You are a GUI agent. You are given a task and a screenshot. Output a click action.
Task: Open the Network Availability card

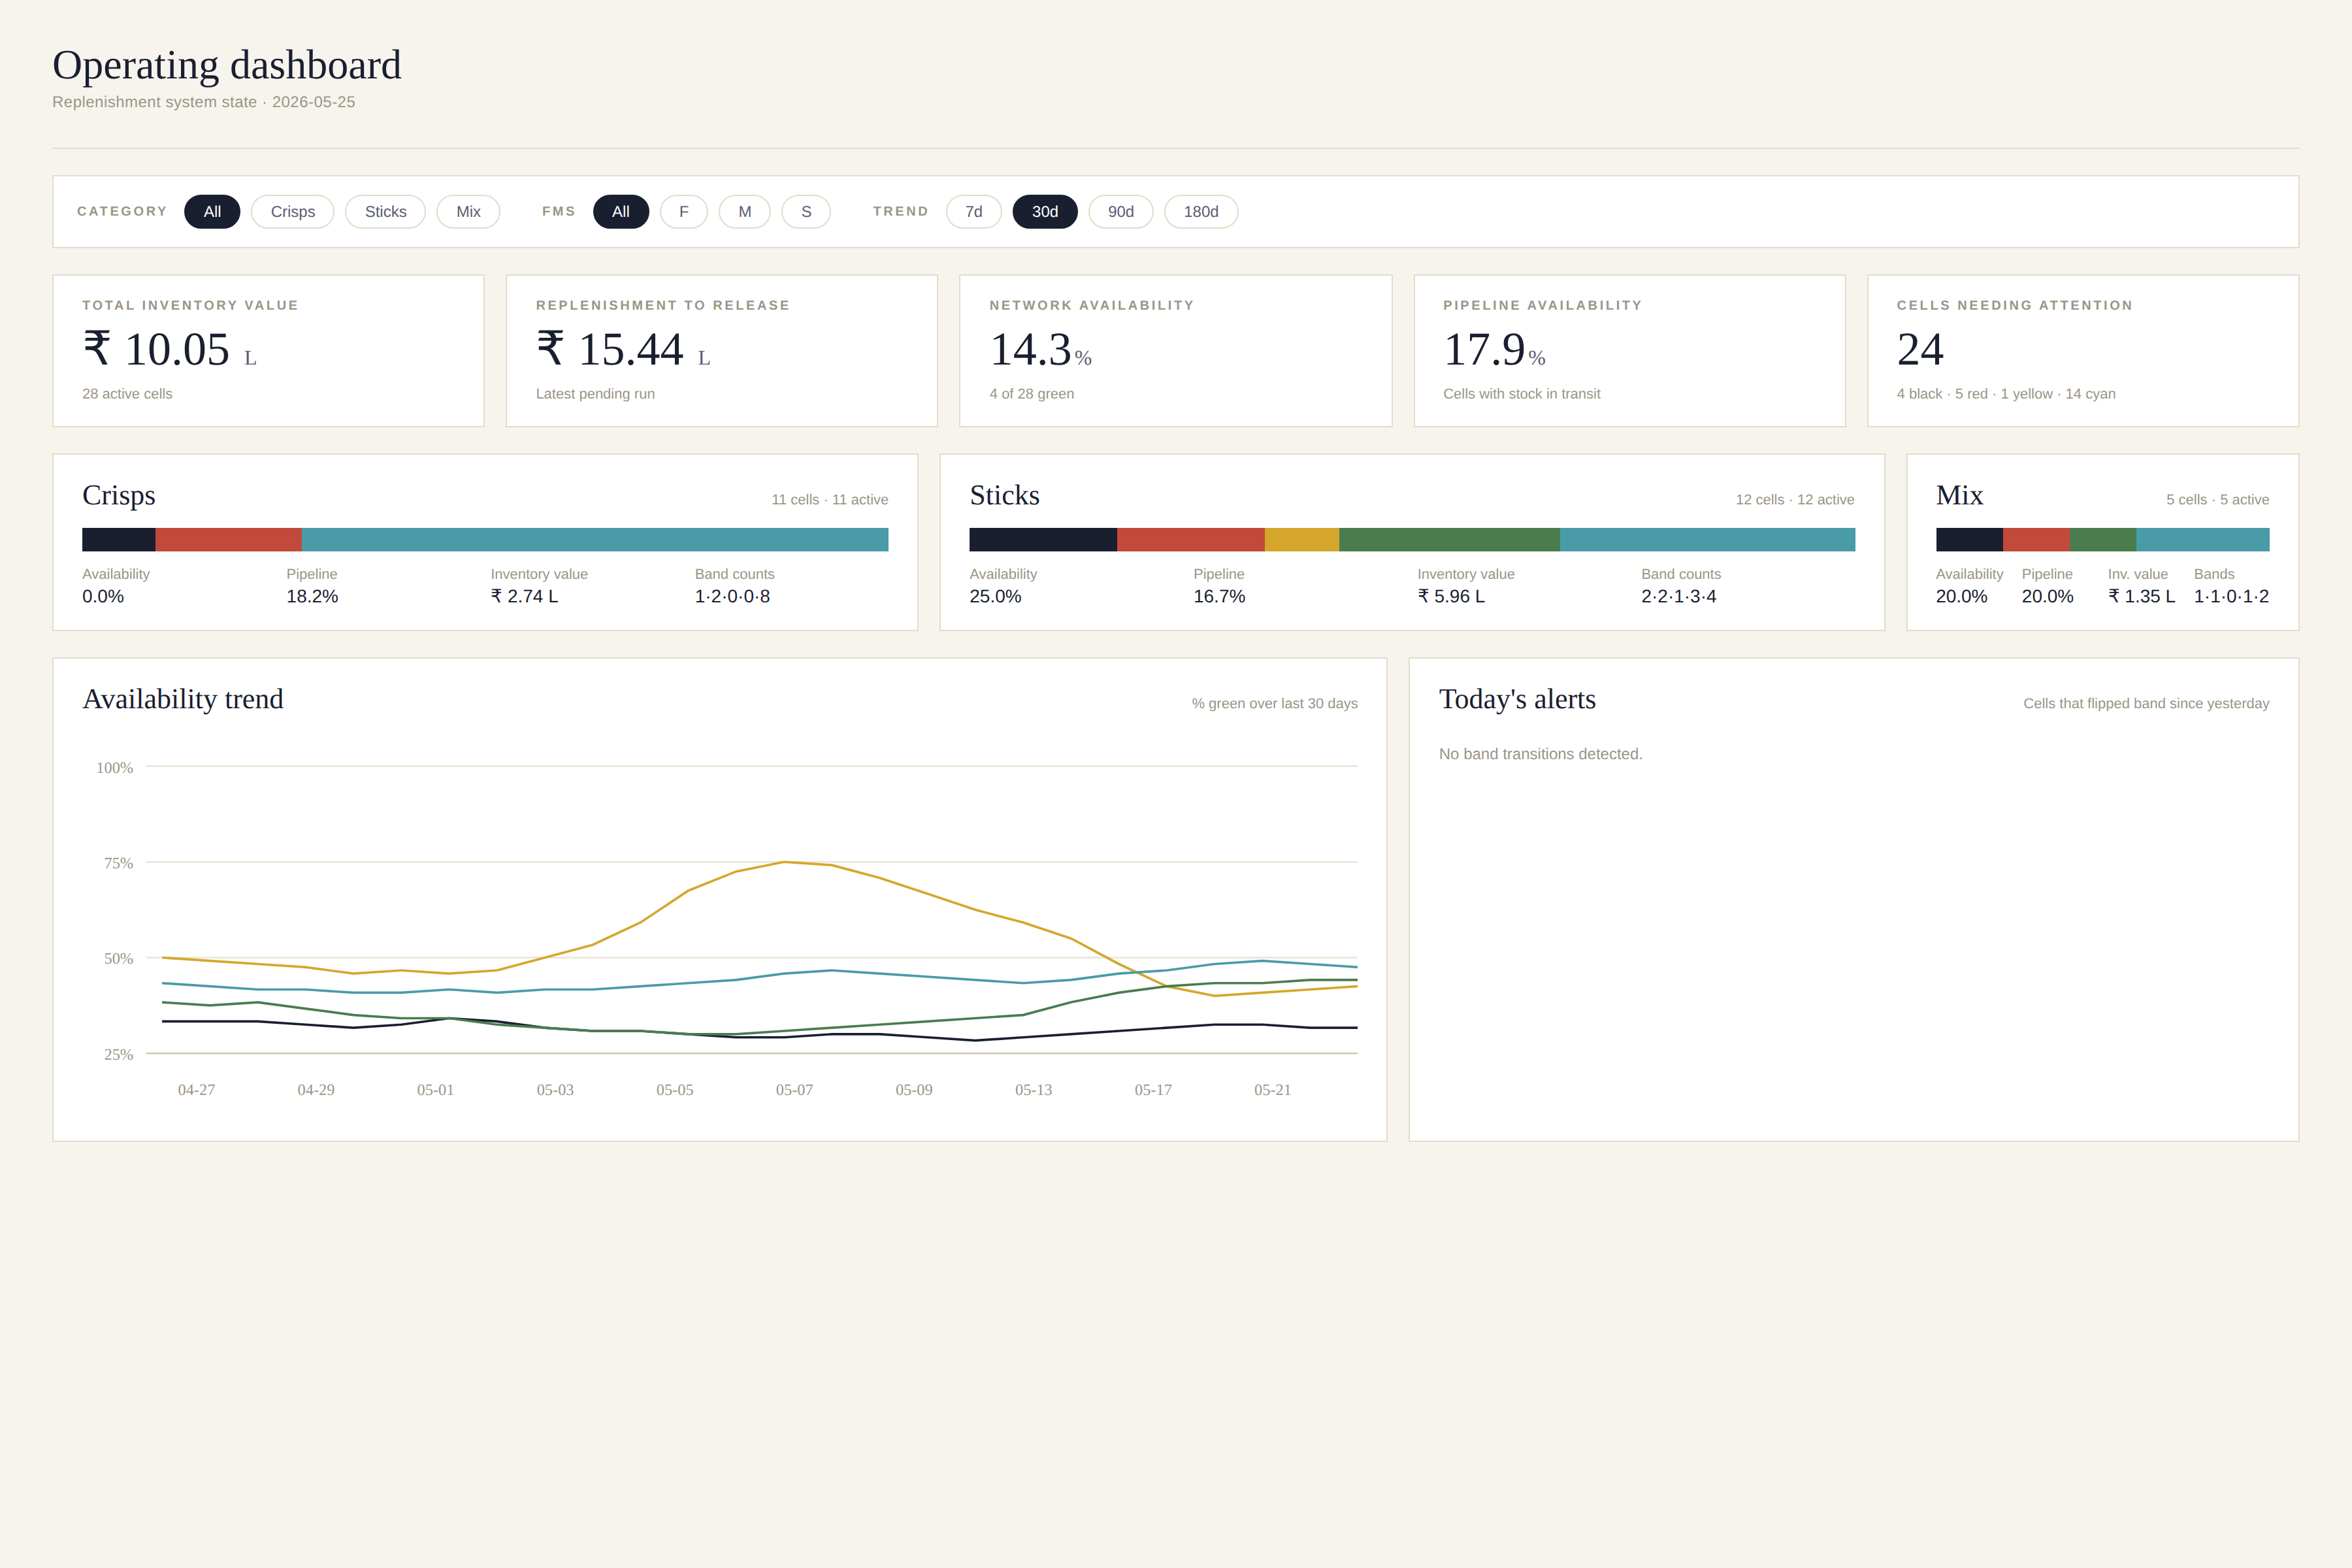[1176, 351]
